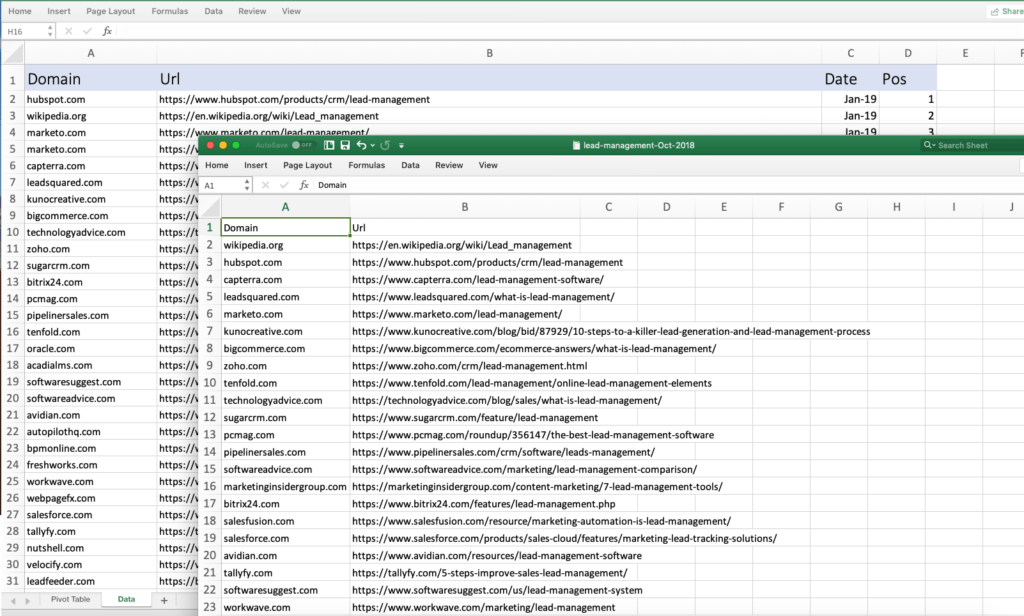1024x616 pixels.
Task: Switch to the Pivot Table sheet tab
Action: click(71, 599)
